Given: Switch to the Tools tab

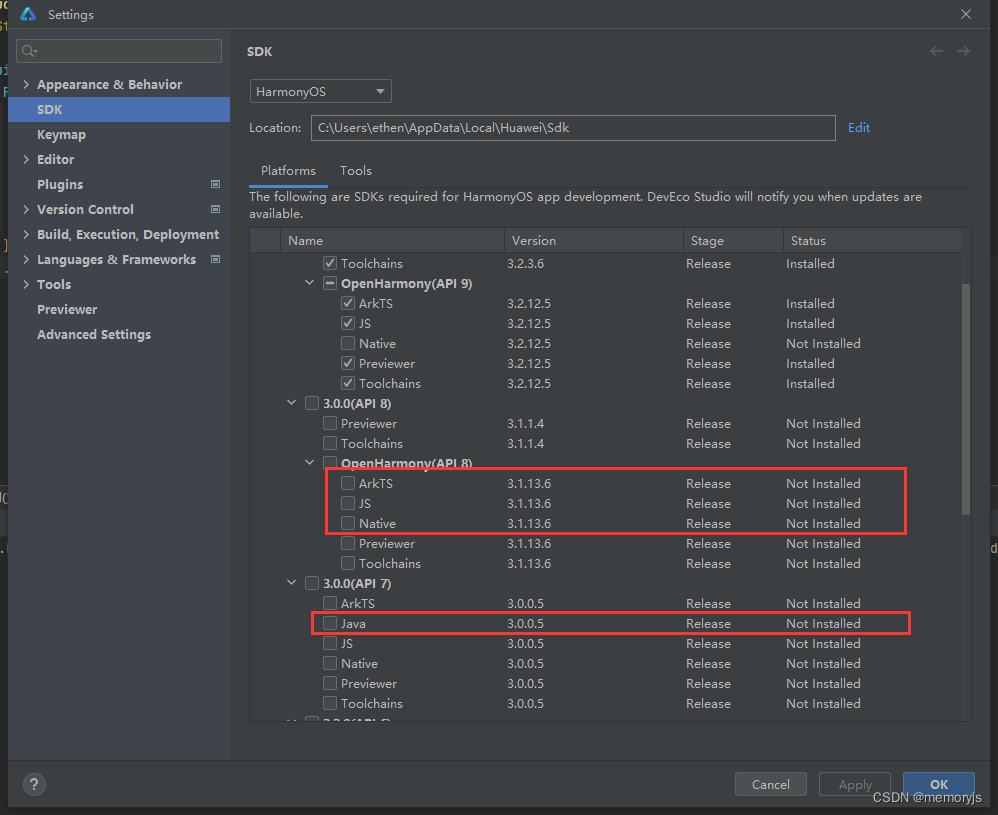Looking at the screenshot, I should click(x=355, y=171).
